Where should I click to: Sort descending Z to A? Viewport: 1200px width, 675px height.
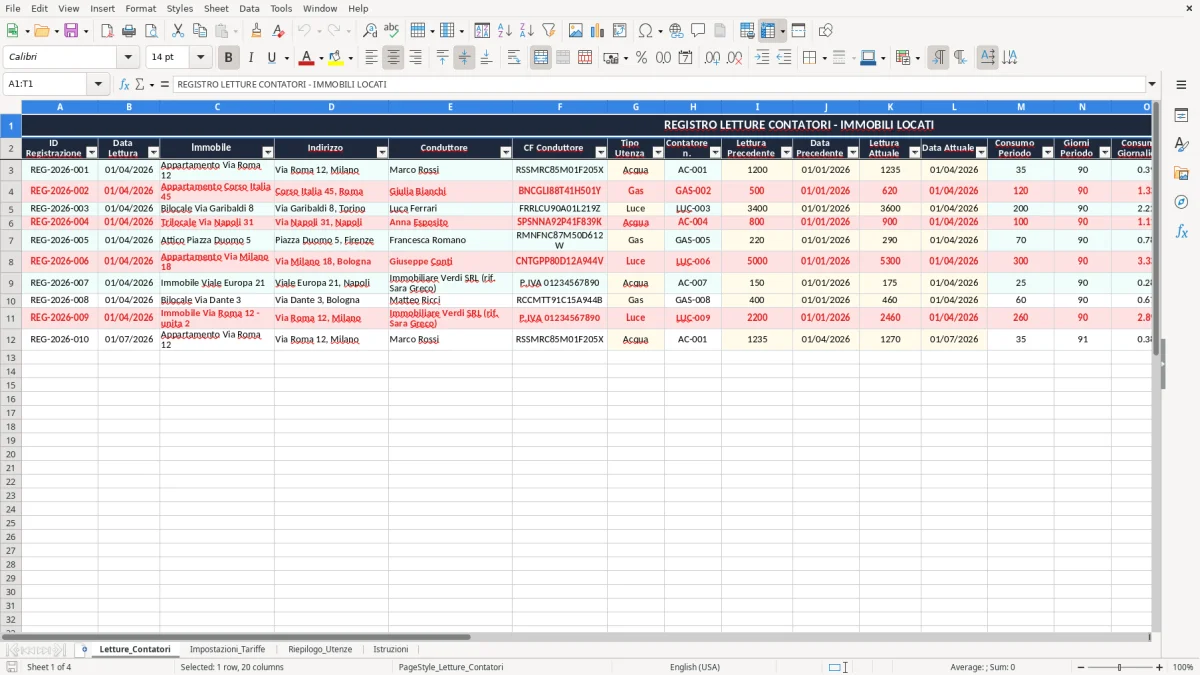pos(527,31)
